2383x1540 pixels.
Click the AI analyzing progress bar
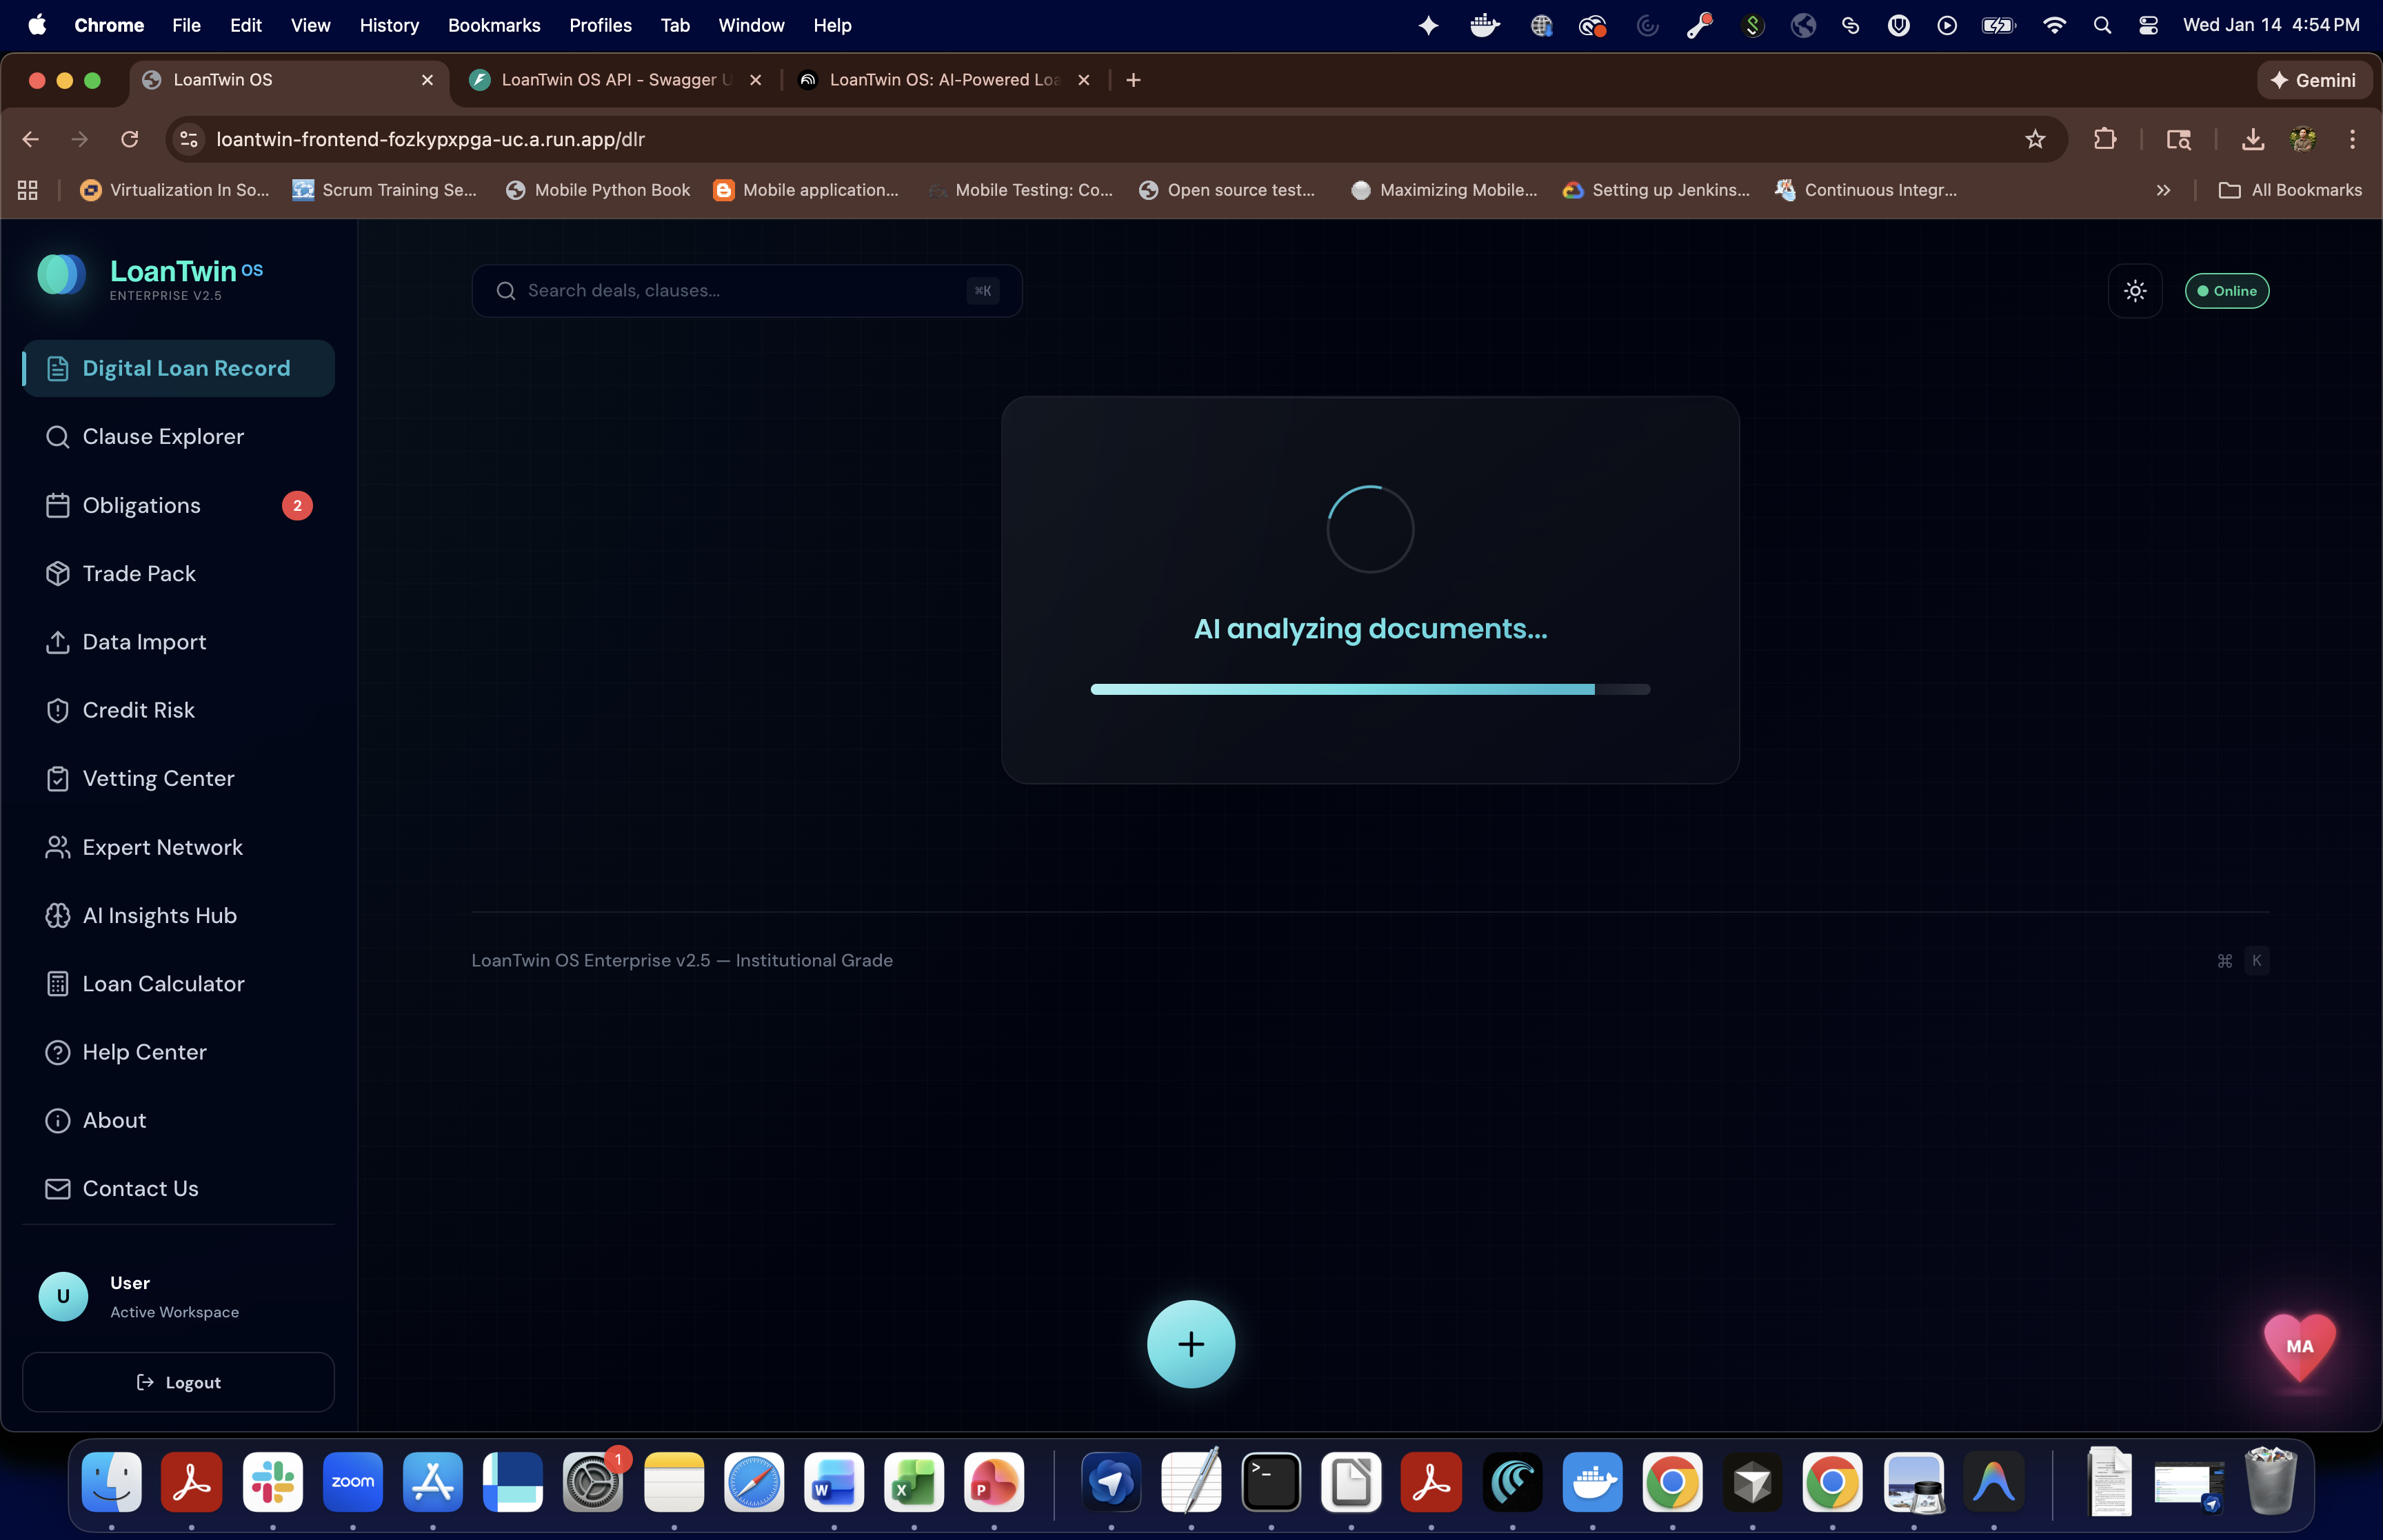point(1370,689)
